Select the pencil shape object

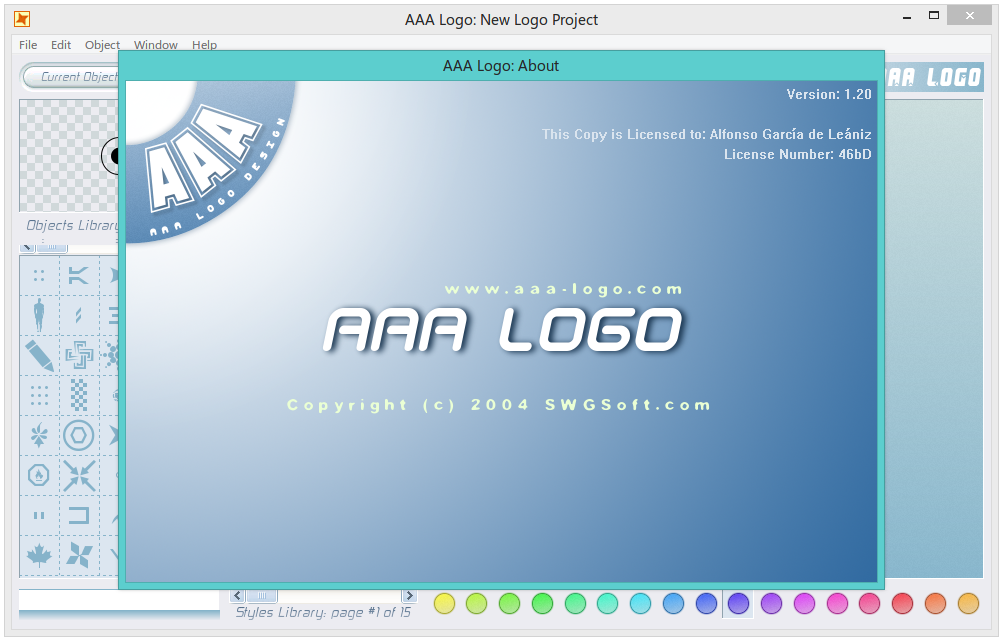tap(38, 354)
